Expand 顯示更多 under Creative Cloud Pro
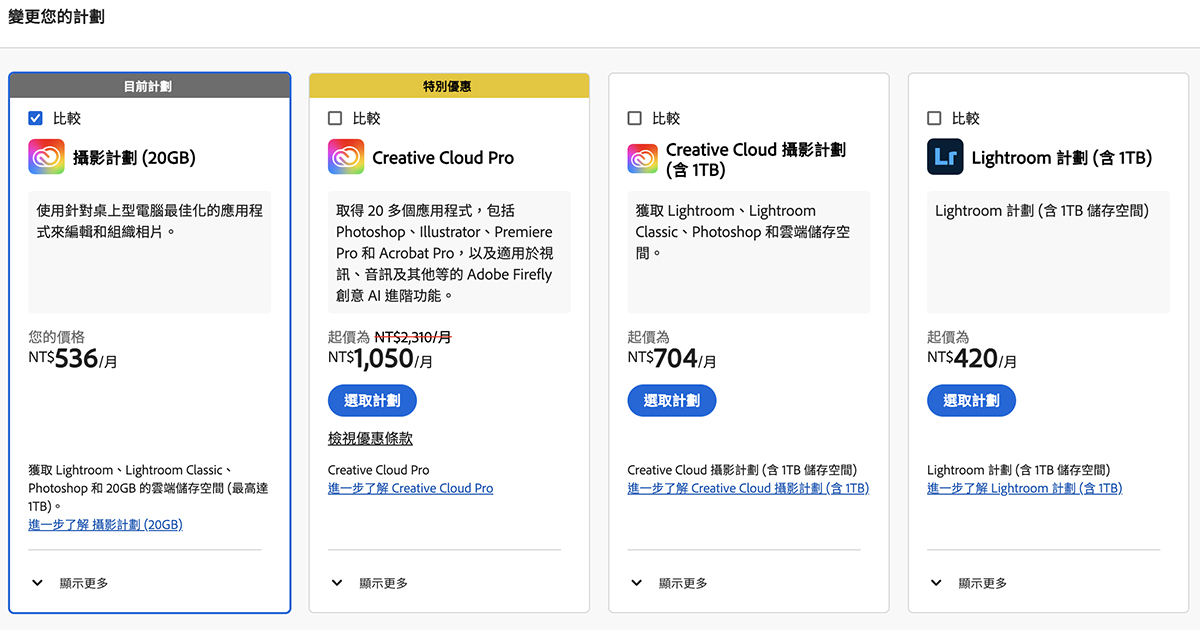This screenshot has width=1200, height=630. tap(370, 583)
